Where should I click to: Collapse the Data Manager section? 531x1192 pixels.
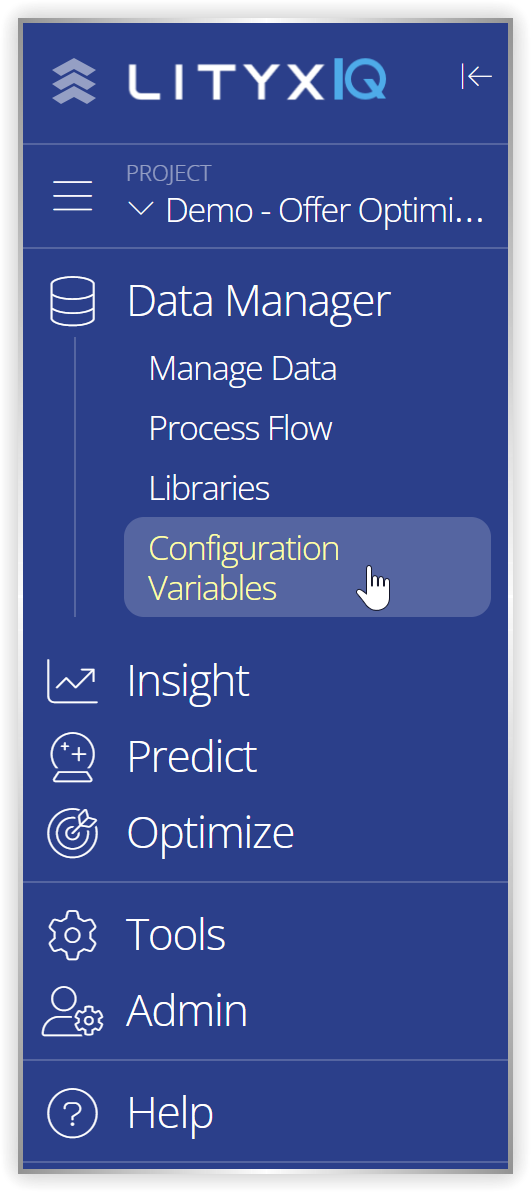[x=259, y=301]
